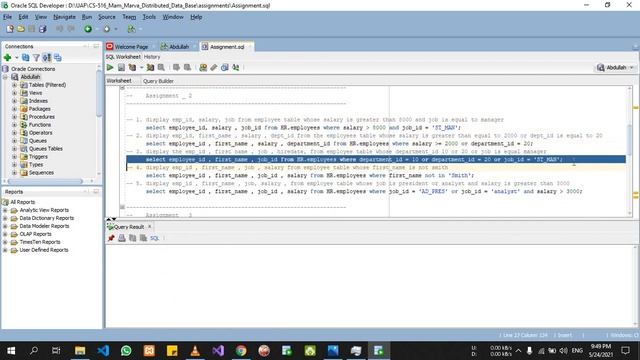
Task: Open the taskbar volume control
Action: point(564,351)
